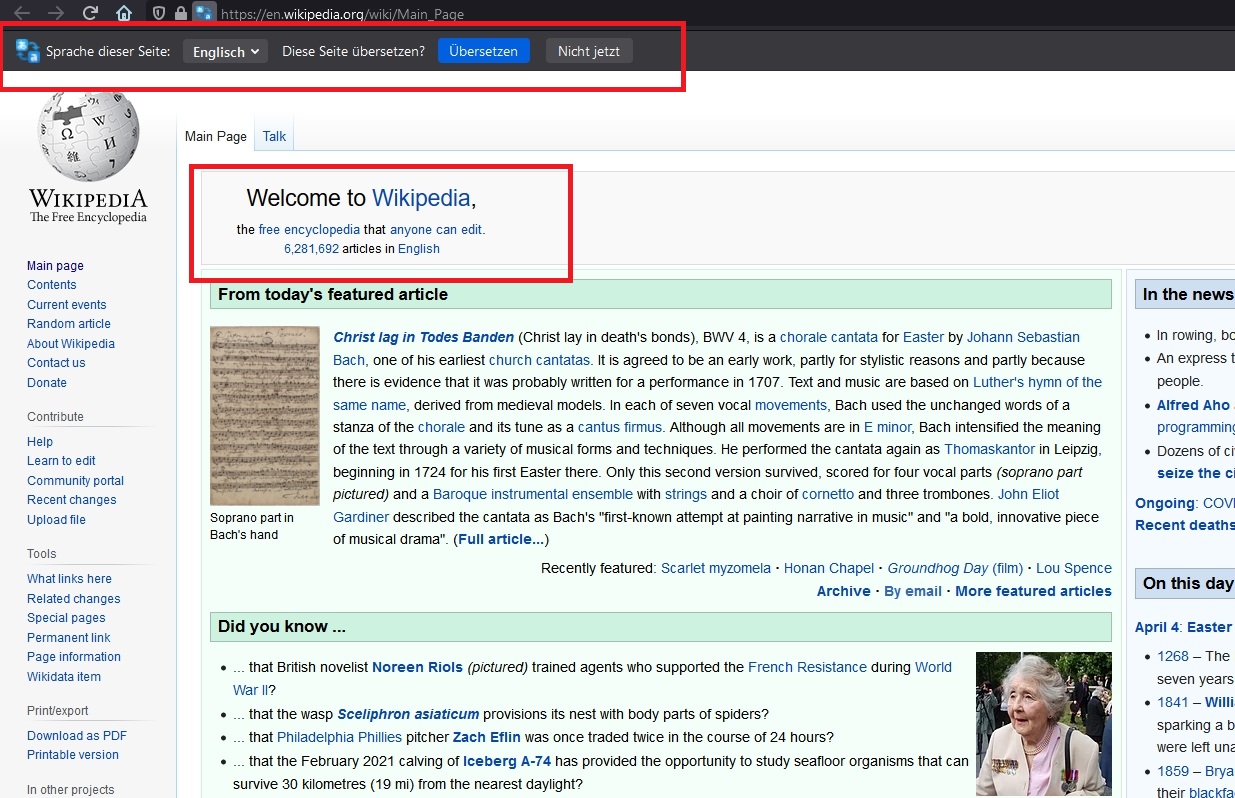Click the translate icon in address bar
The image size is (1235, 798).
[x=204, y=13]
